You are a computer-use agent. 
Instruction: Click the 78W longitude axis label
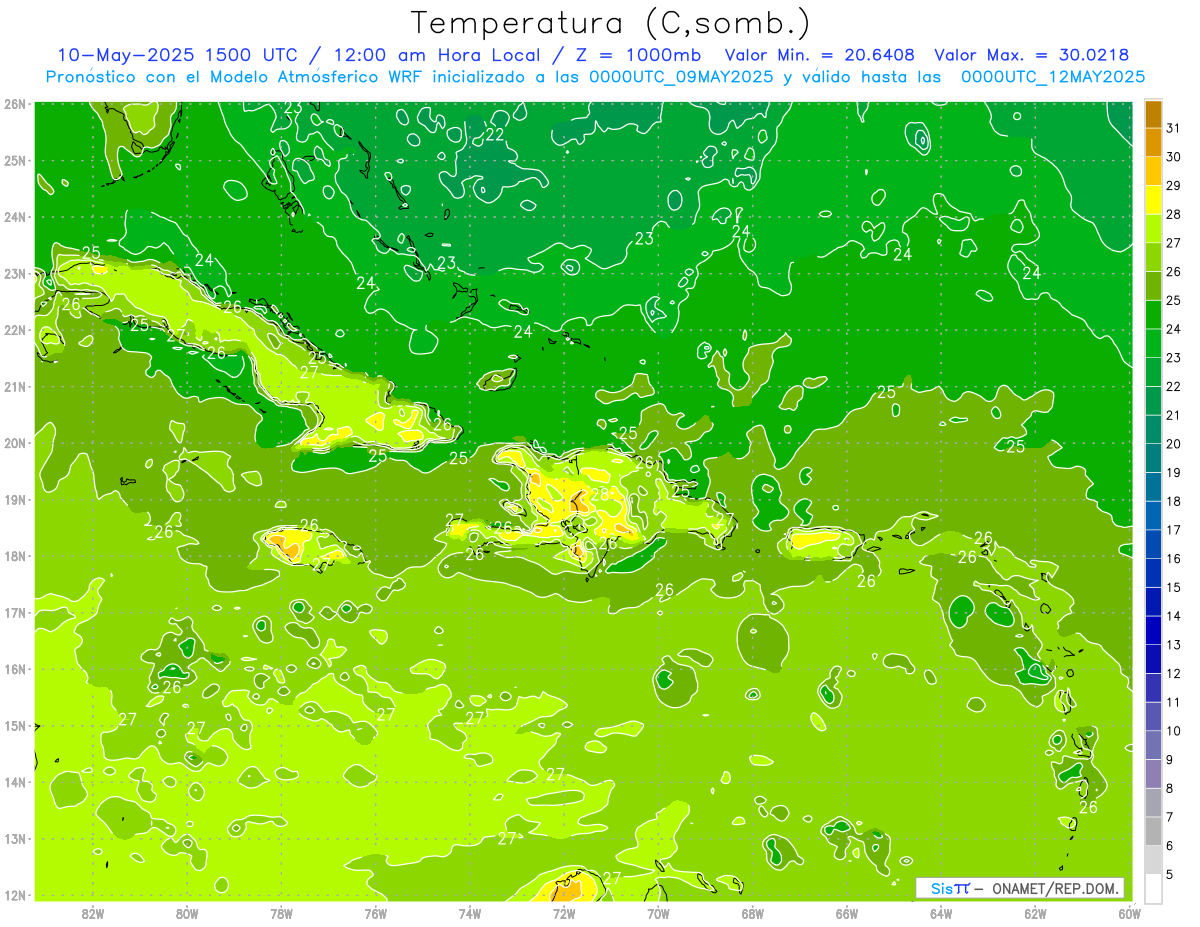(281, 913)
